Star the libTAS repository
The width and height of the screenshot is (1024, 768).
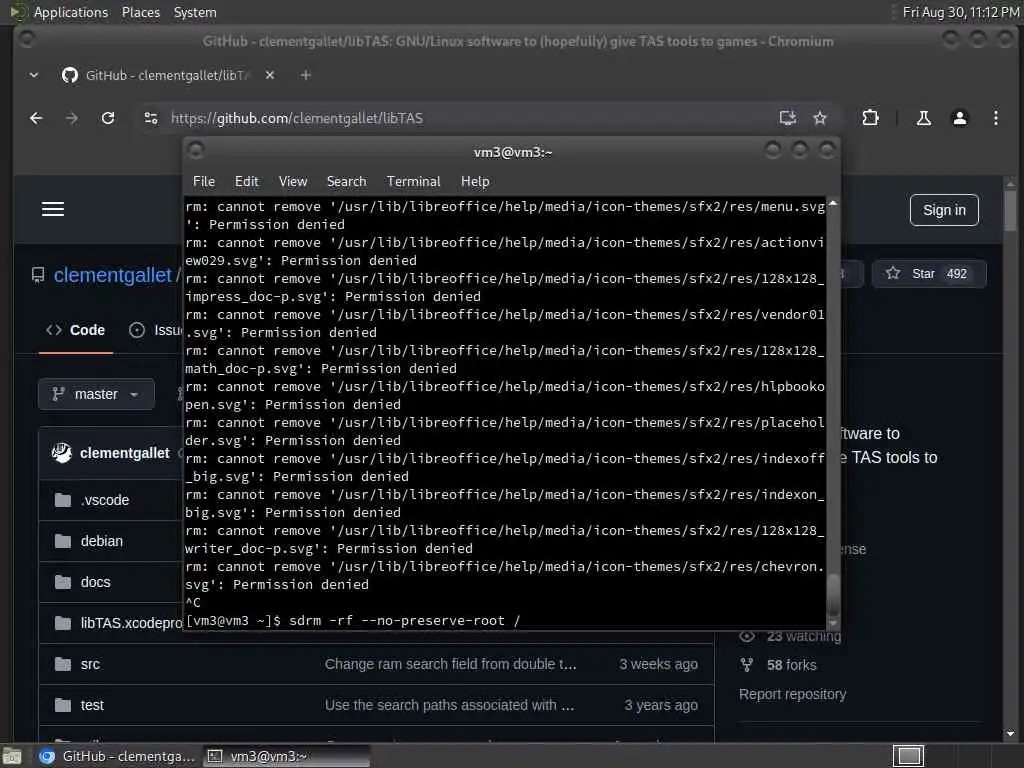[x=929, y=274]
